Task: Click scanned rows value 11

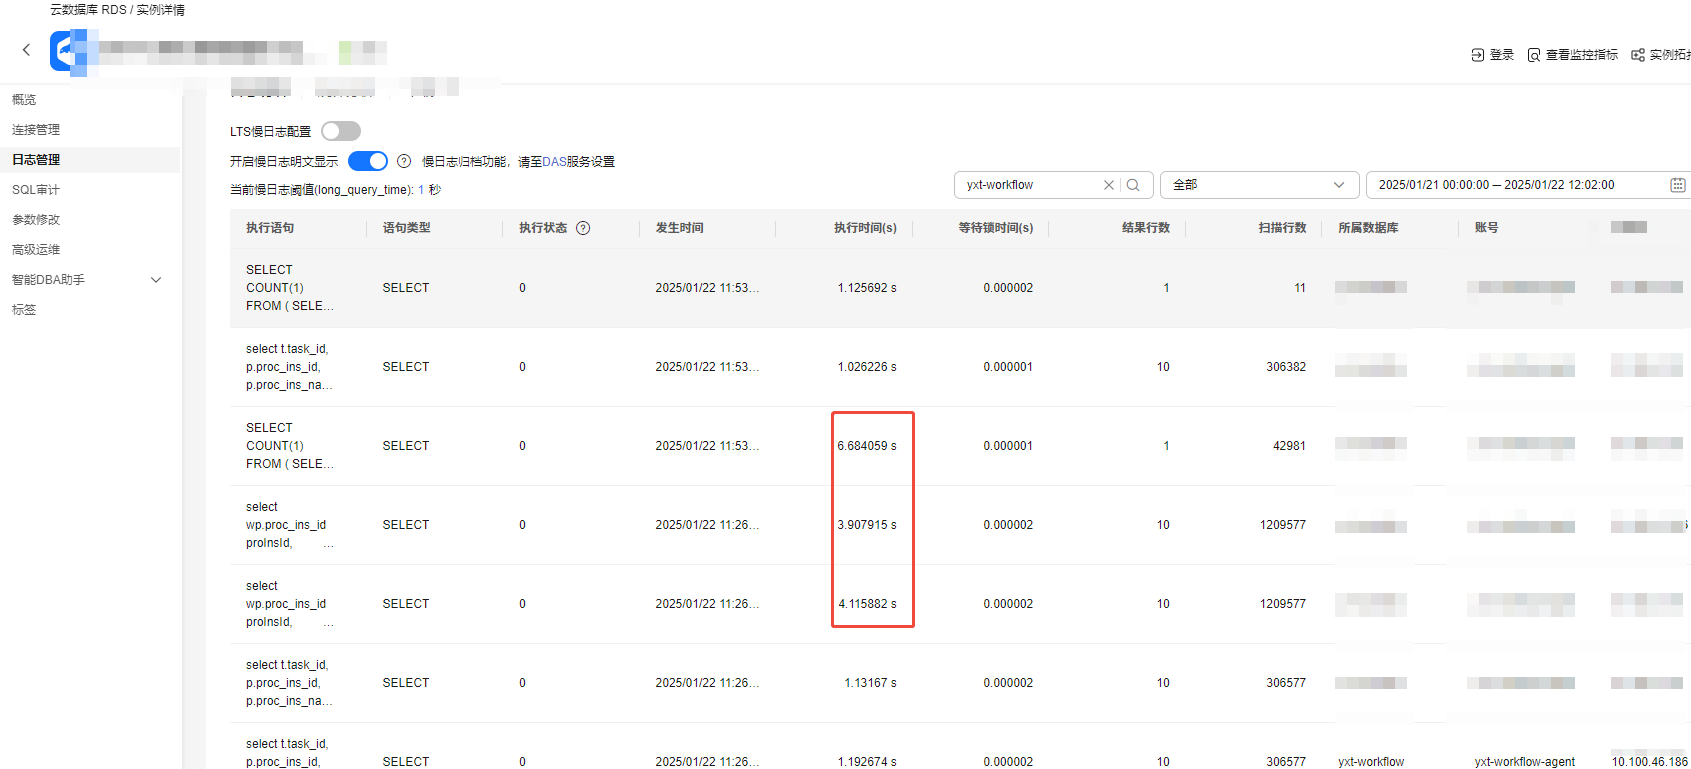Action: (x=1300, y=288)
